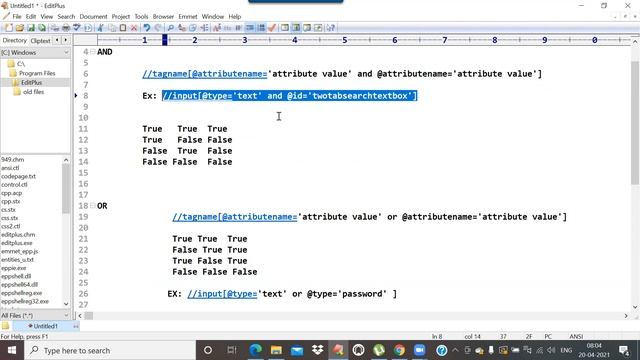640x360 pixels.
Task: Switch to the Directory sidebar tab
Action: 14,40
